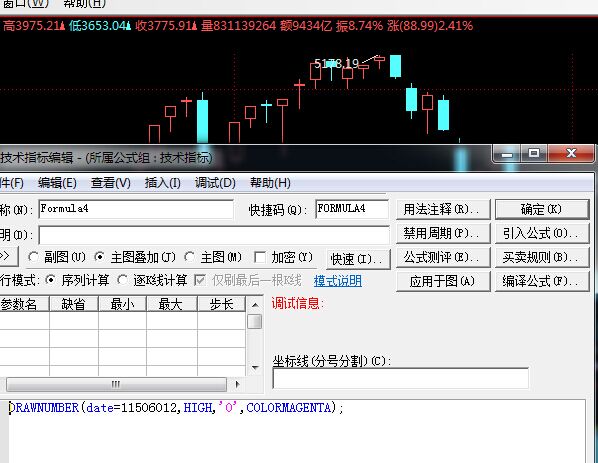Click the 快捷码 field containing FORMULA4
The width and height of the screenshot is (598, 463).
(x=352, y=209)
